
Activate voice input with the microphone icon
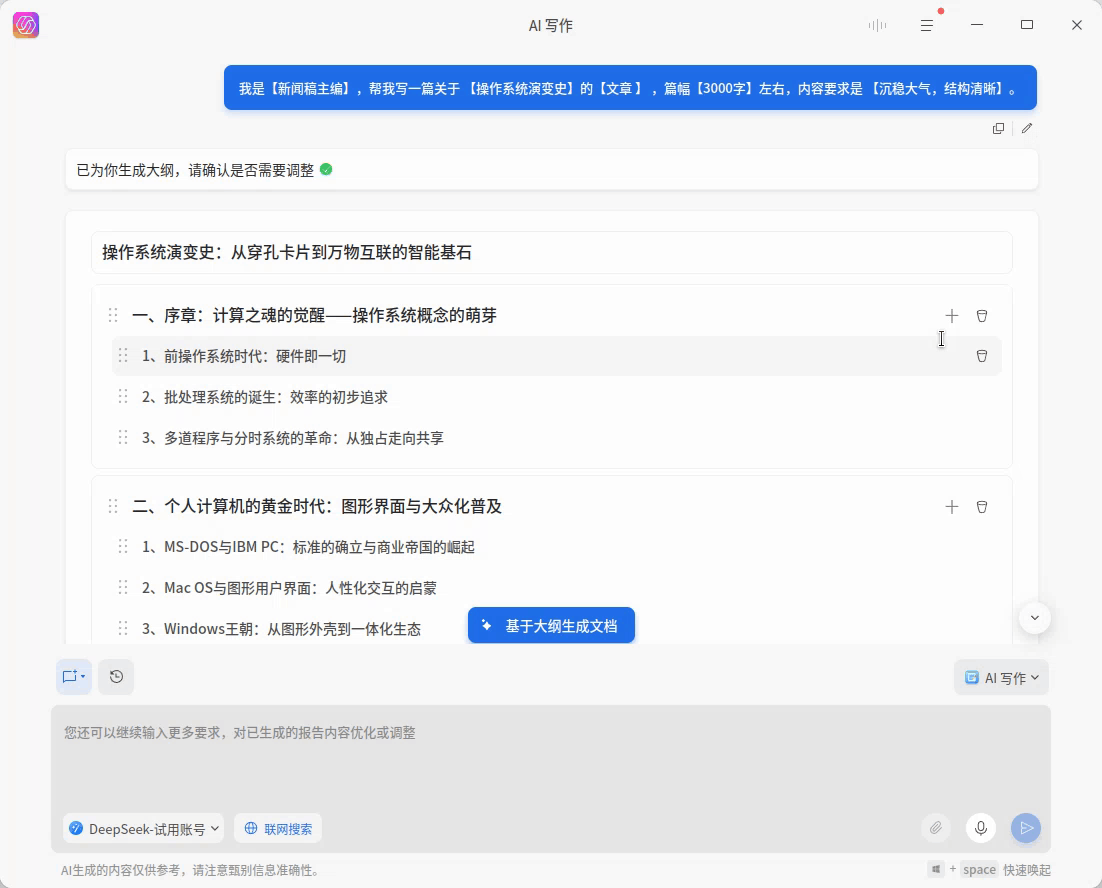(981, 828)
